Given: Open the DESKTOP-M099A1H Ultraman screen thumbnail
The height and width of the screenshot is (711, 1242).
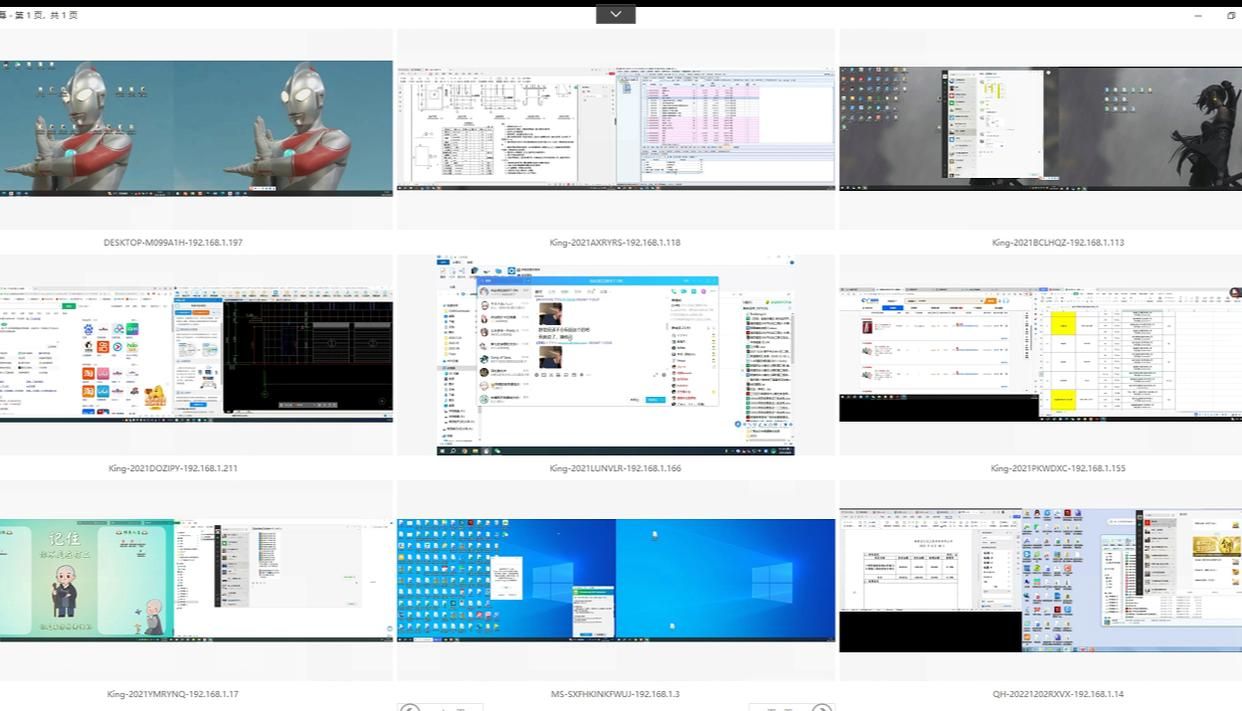Looking at the screenshot, I should pos(196,128).
